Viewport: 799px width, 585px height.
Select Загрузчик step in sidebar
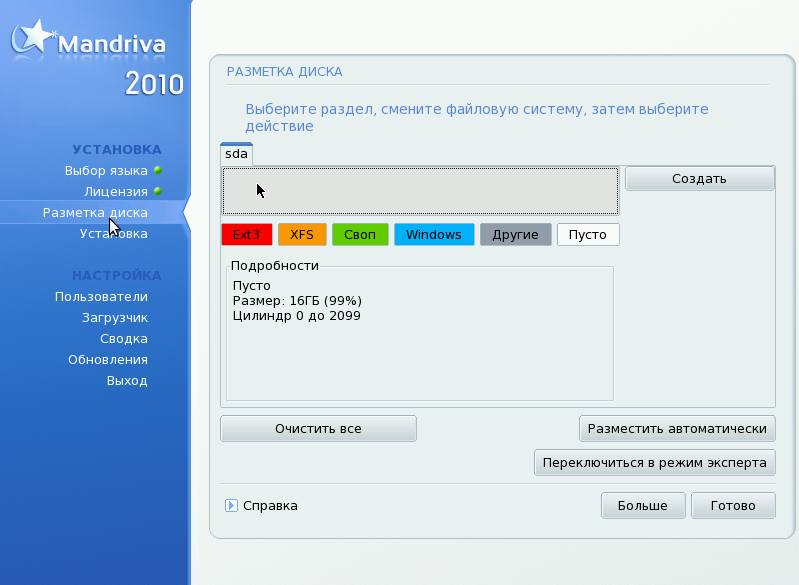[115, 317]
